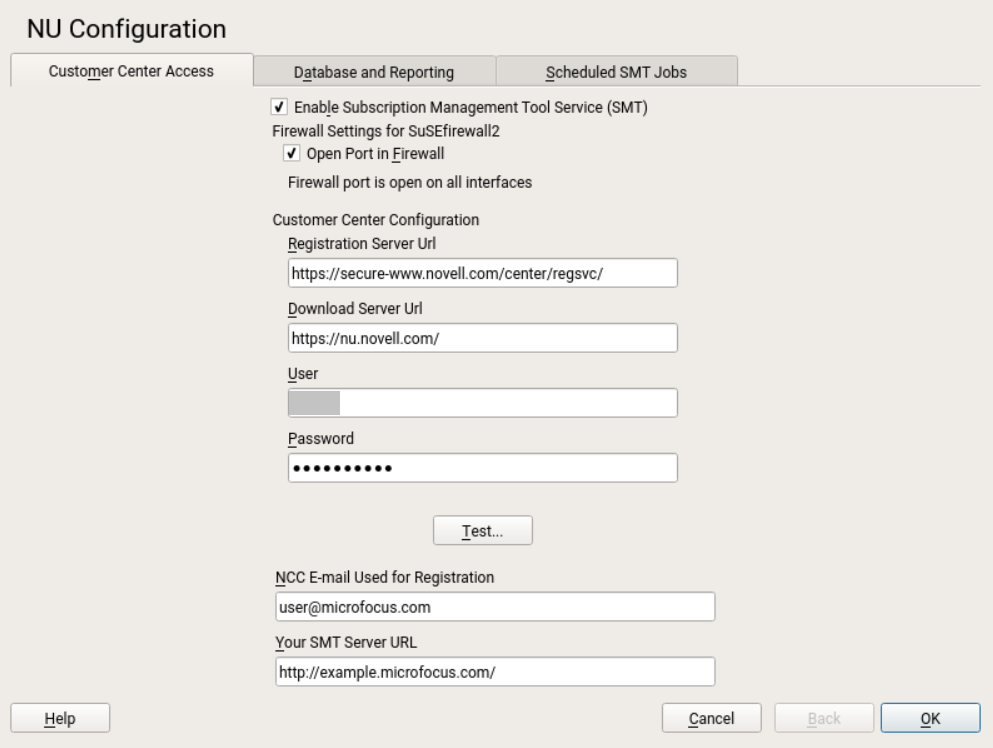Open the Scheduled SMT Jobs tab

pos(616,72)
